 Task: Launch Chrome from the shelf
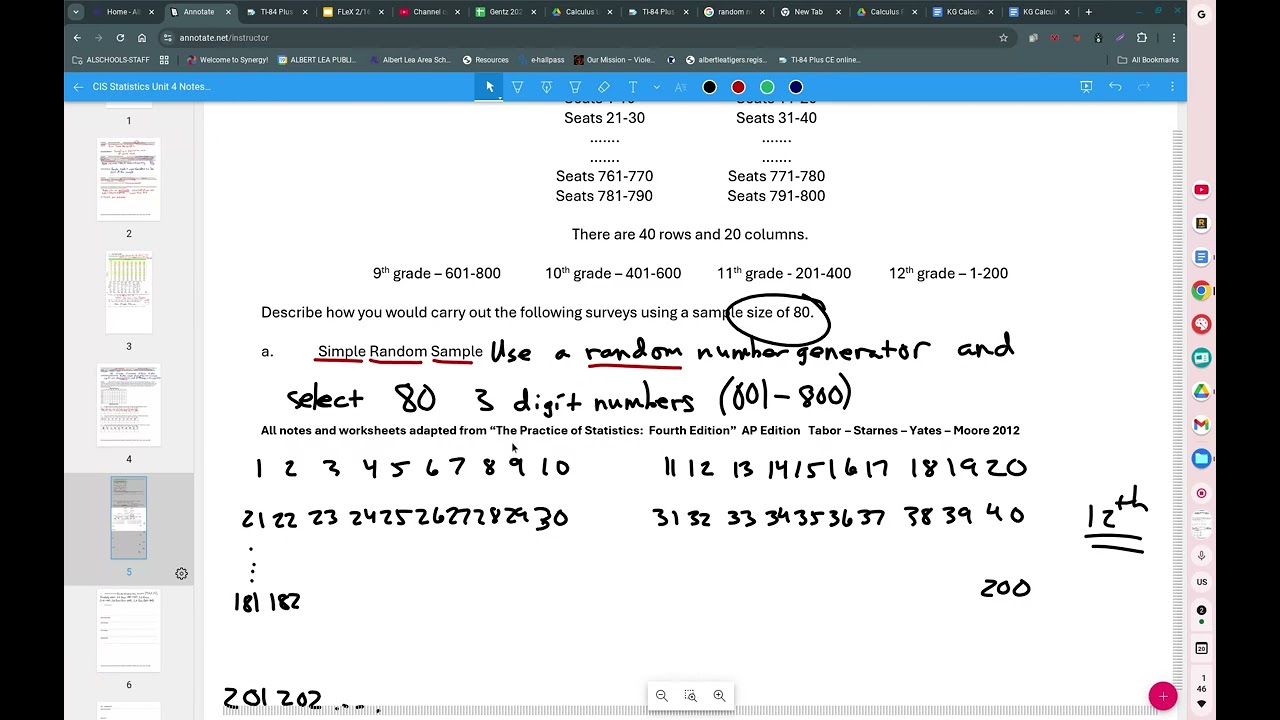tap(1201, 291)
